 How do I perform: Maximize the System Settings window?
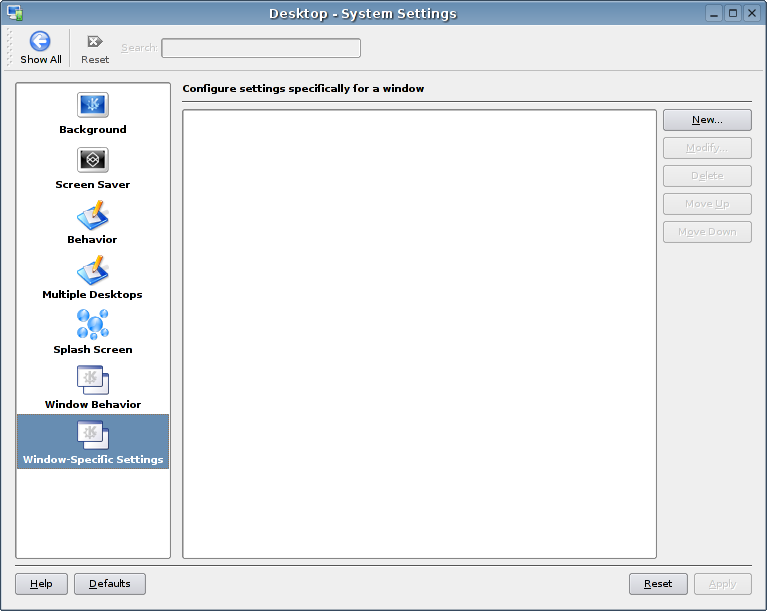tap(733, 13)
